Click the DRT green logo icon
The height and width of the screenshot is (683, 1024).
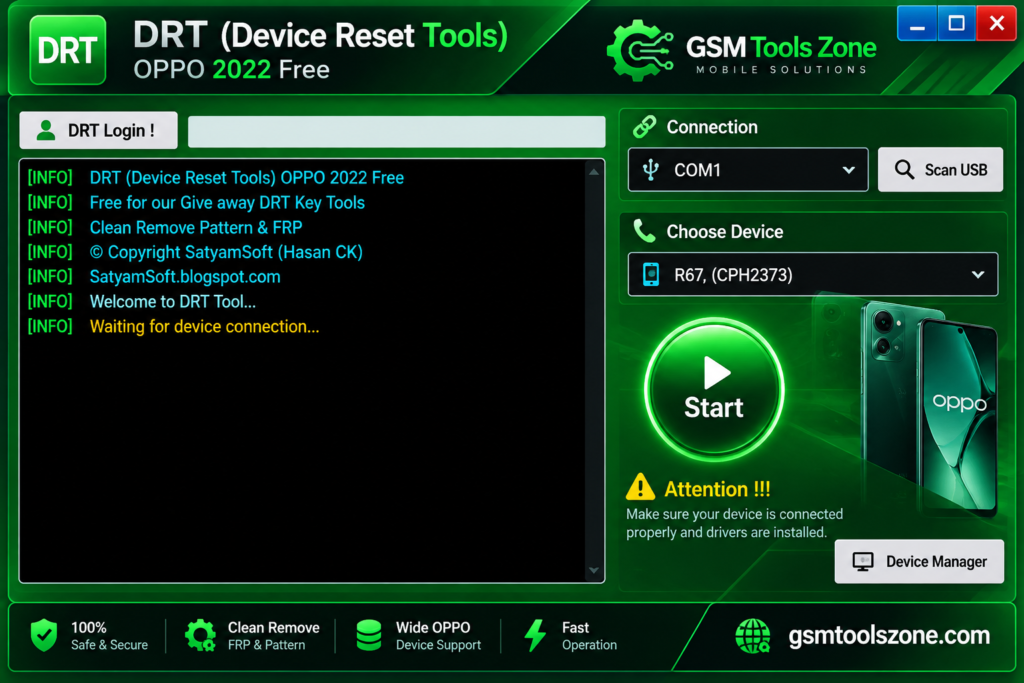tap(68, 50)
